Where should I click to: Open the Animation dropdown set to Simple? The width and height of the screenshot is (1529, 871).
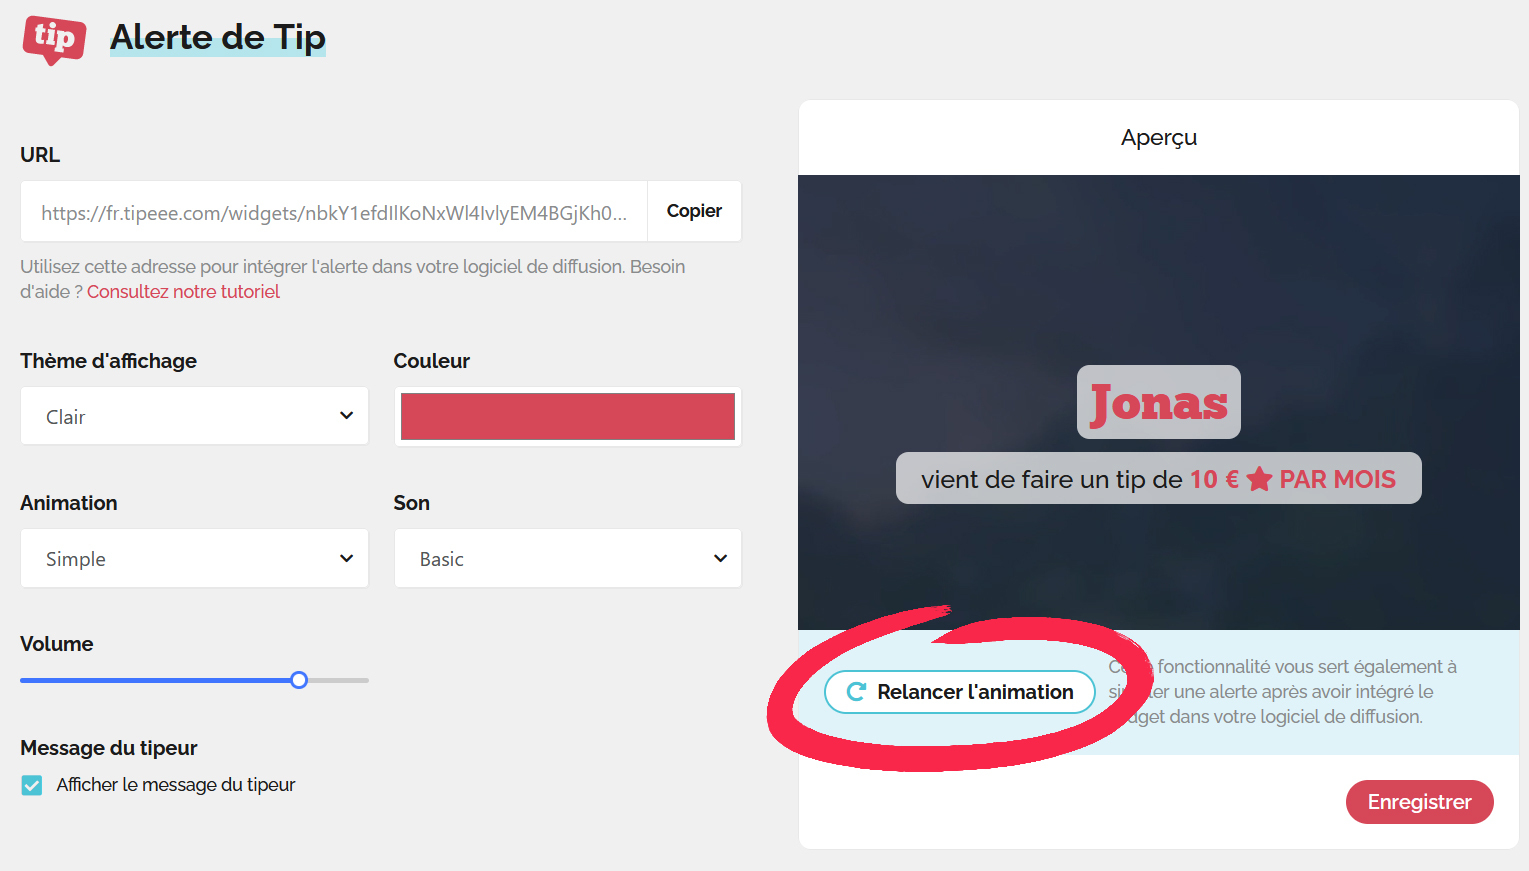point(194,558)
